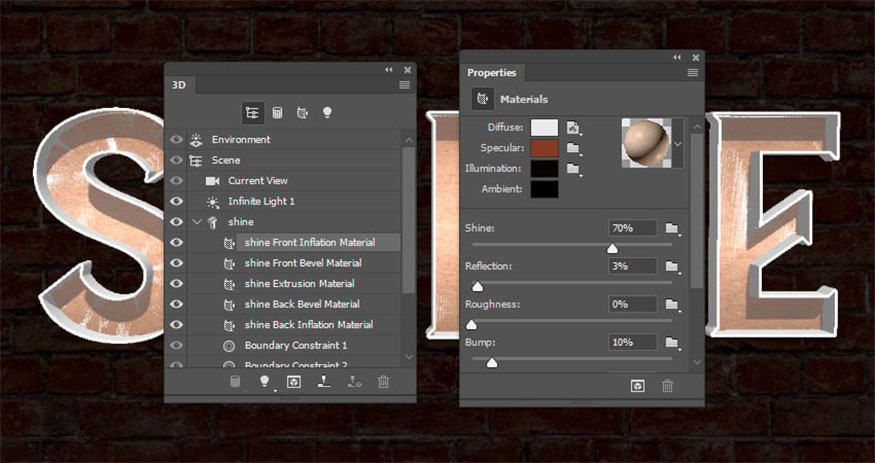Open the 3D panel options menu
Viewport: 875px width, 463px height.
click(x=404, y=85)
